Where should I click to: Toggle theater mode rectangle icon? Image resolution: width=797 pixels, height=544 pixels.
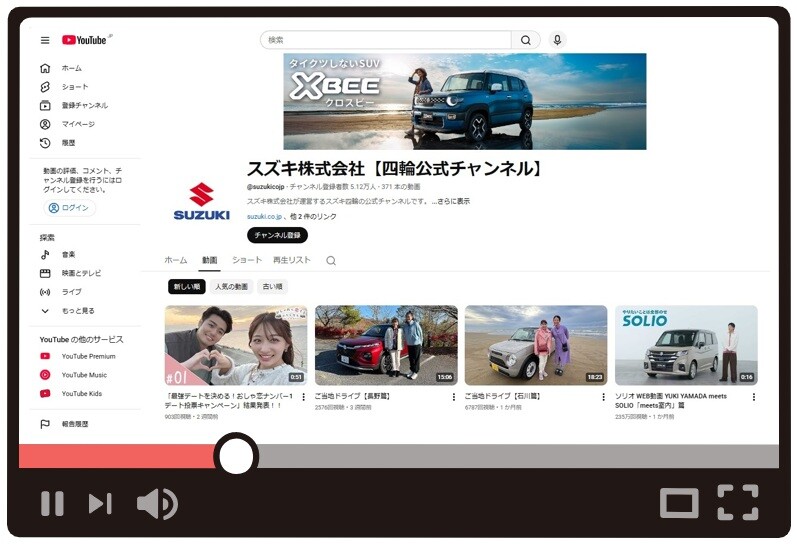(679, 502)
